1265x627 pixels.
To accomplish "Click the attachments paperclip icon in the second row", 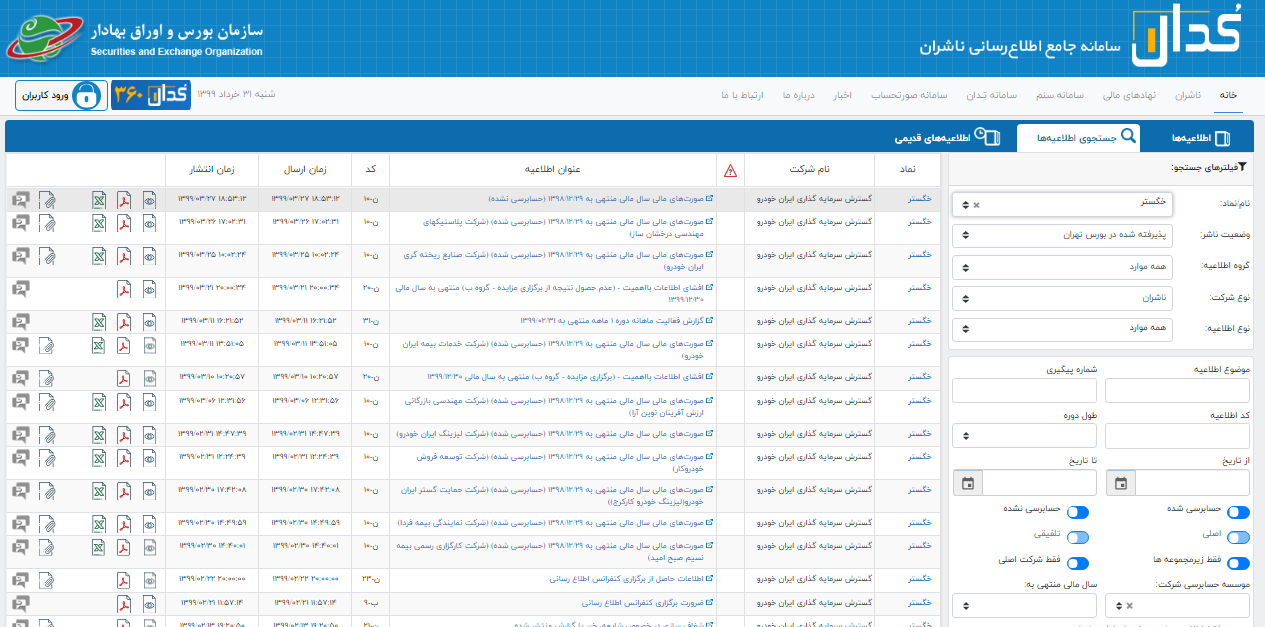I will point(47,222).
